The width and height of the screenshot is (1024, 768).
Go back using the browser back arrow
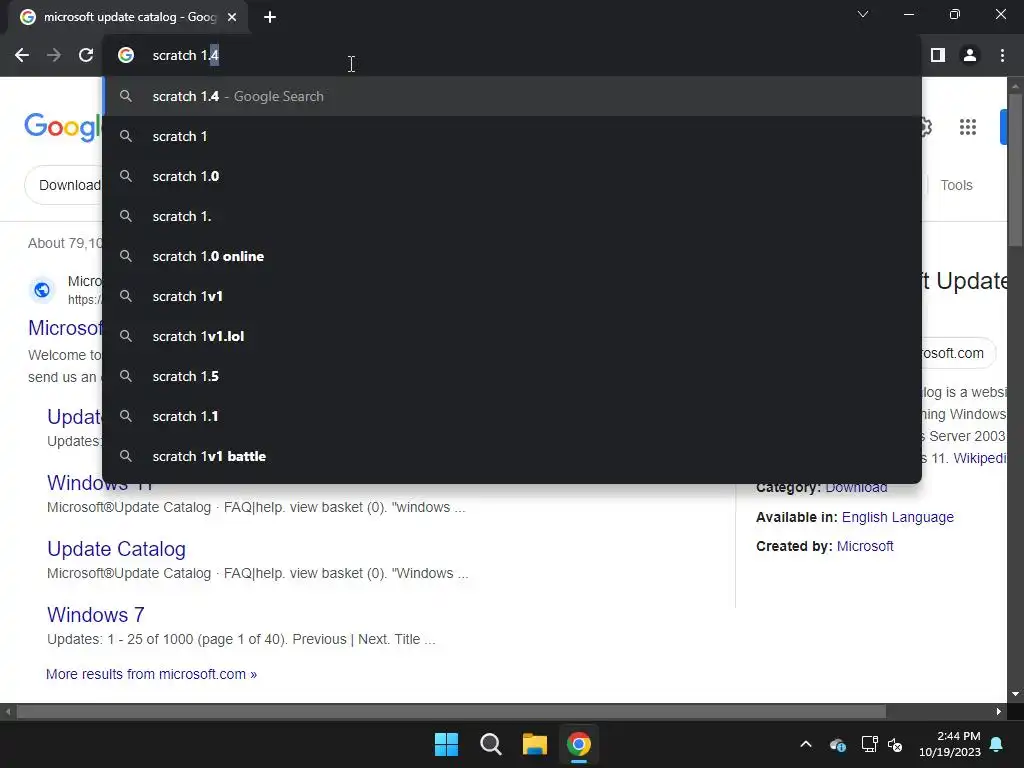pyautogui.click(x=22, y=56)
